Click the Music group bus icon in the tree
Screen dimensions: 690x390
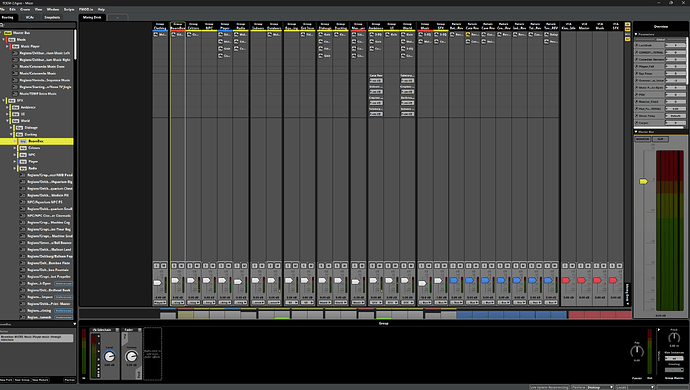(11, 40)
